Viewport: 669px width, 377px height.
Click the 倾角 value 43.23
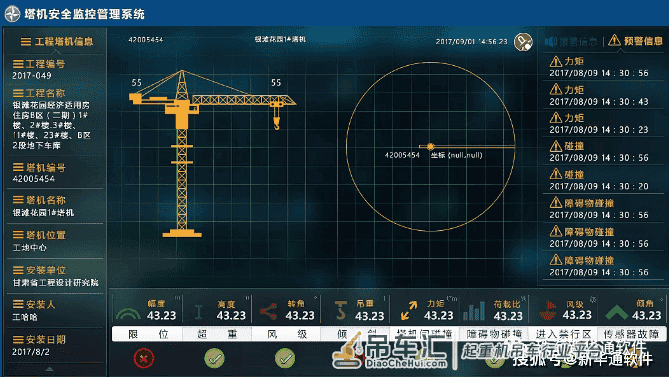tap(646, 315)
